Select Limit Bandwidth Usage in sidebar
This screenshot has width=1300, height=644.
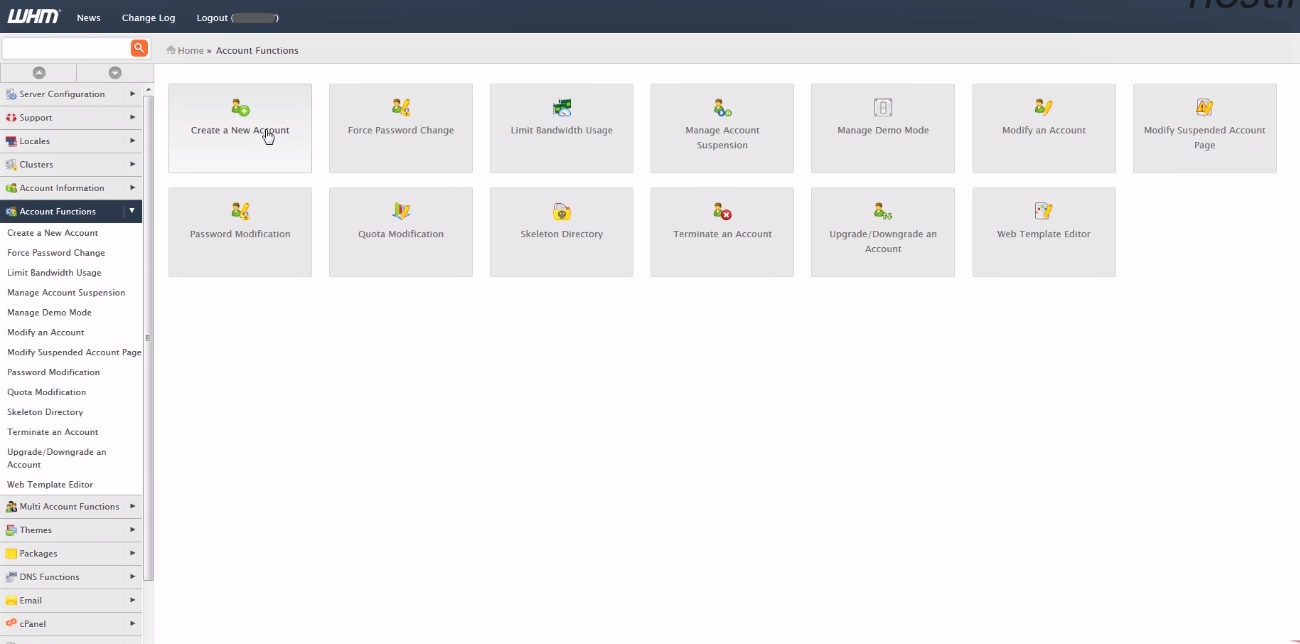[54, 273]
